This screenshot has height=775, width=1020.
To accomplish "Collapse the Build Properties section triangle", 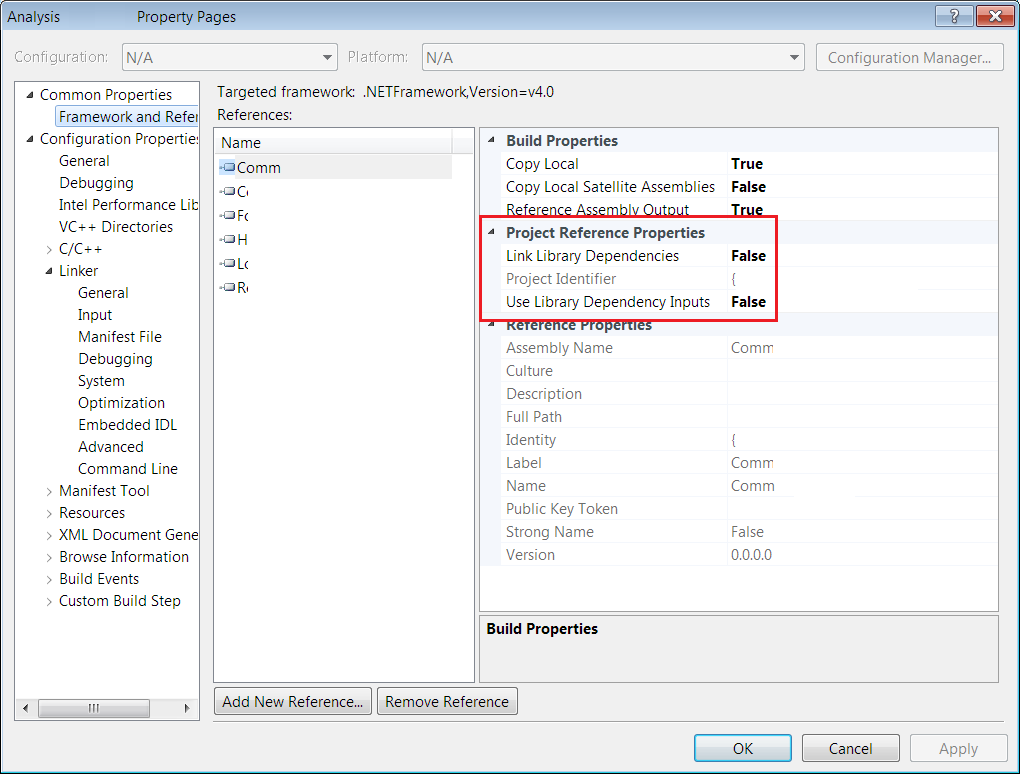I will (x=492, y=140).
